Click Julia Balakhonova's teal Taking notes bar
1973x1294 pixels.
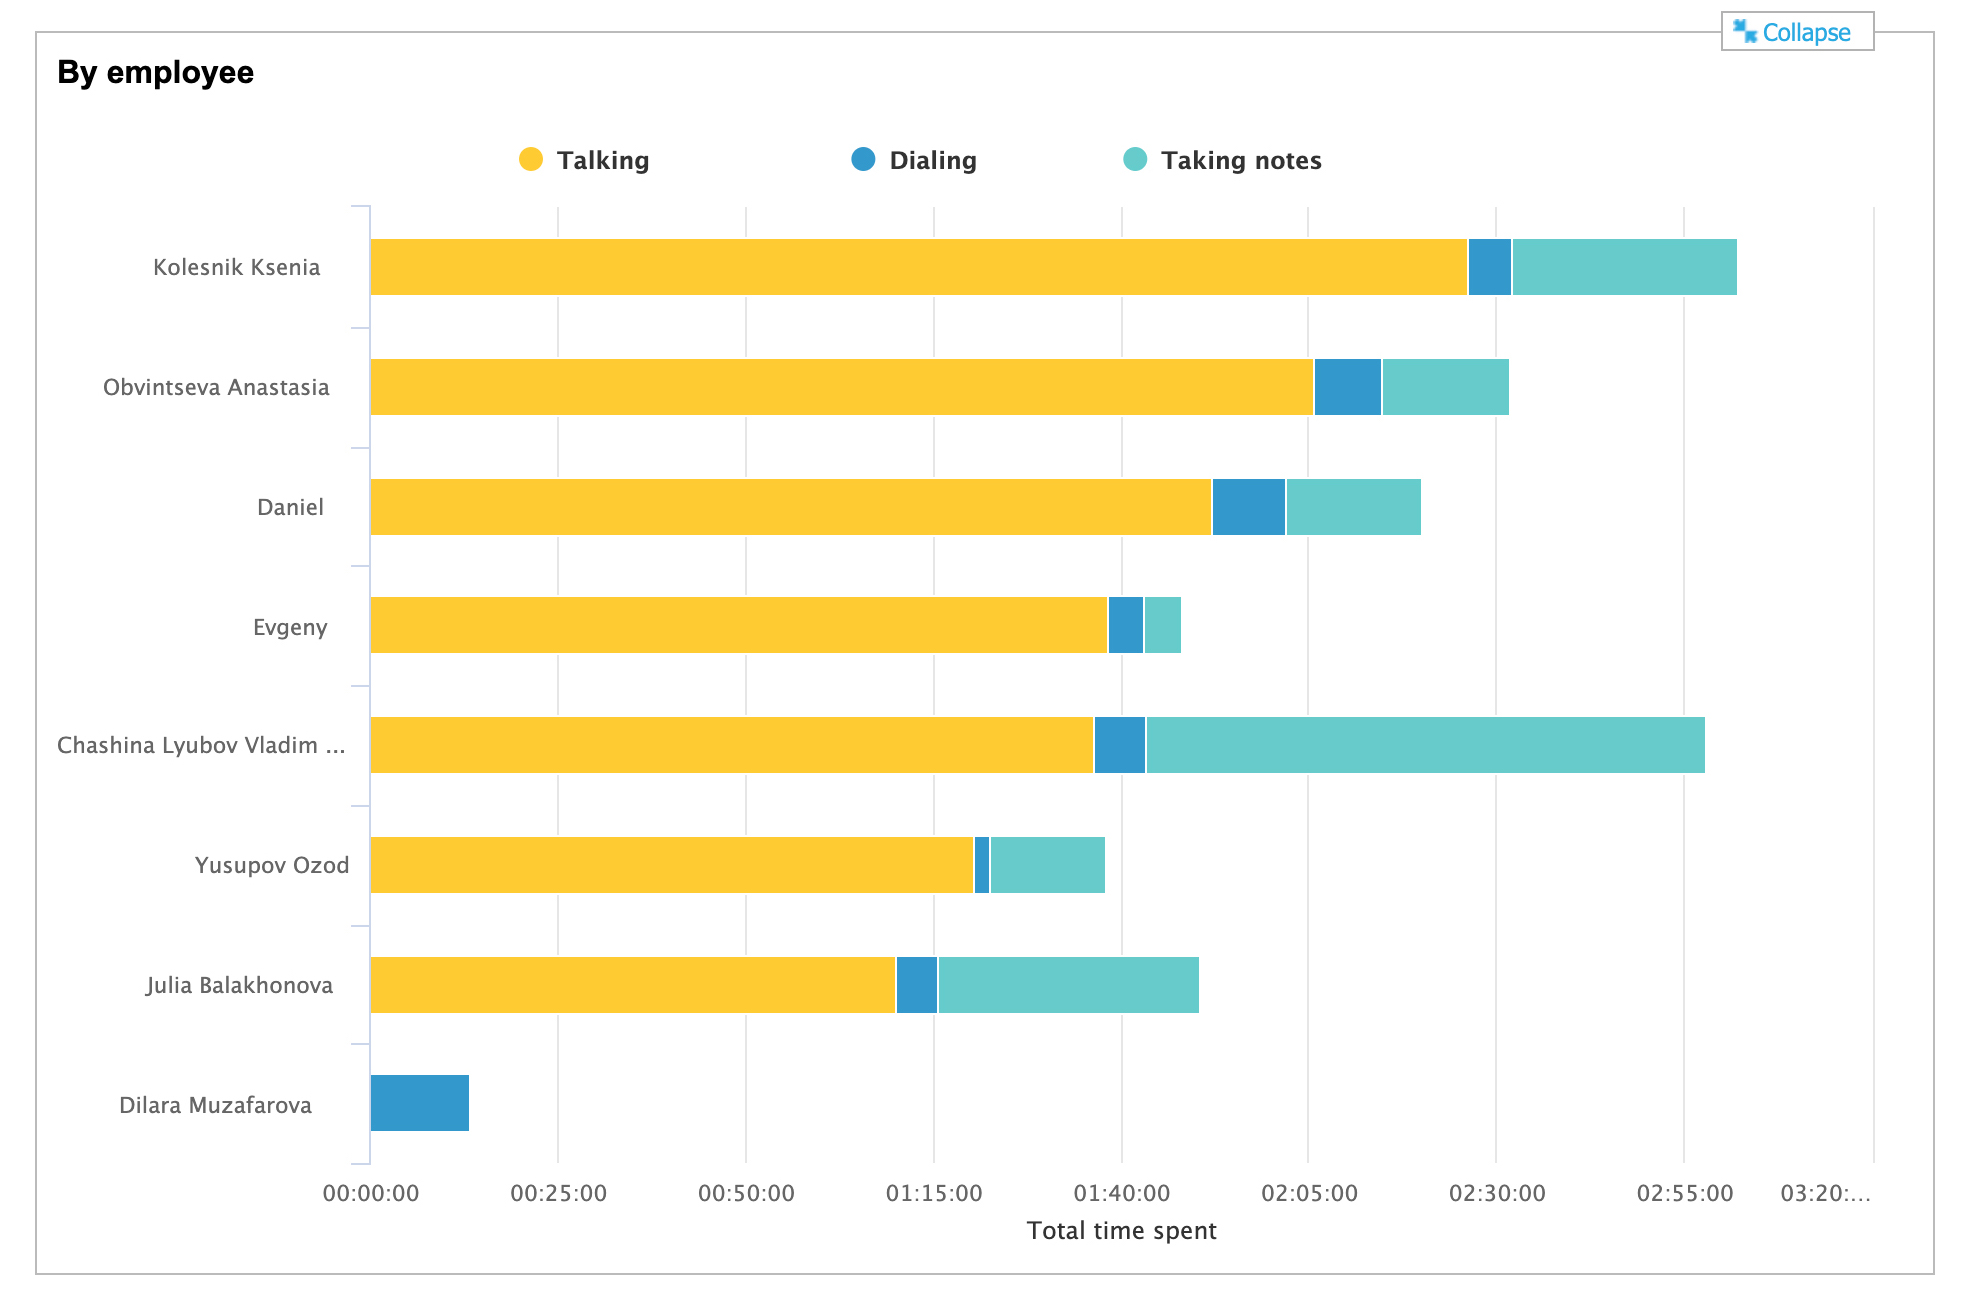coord(1068,985)
